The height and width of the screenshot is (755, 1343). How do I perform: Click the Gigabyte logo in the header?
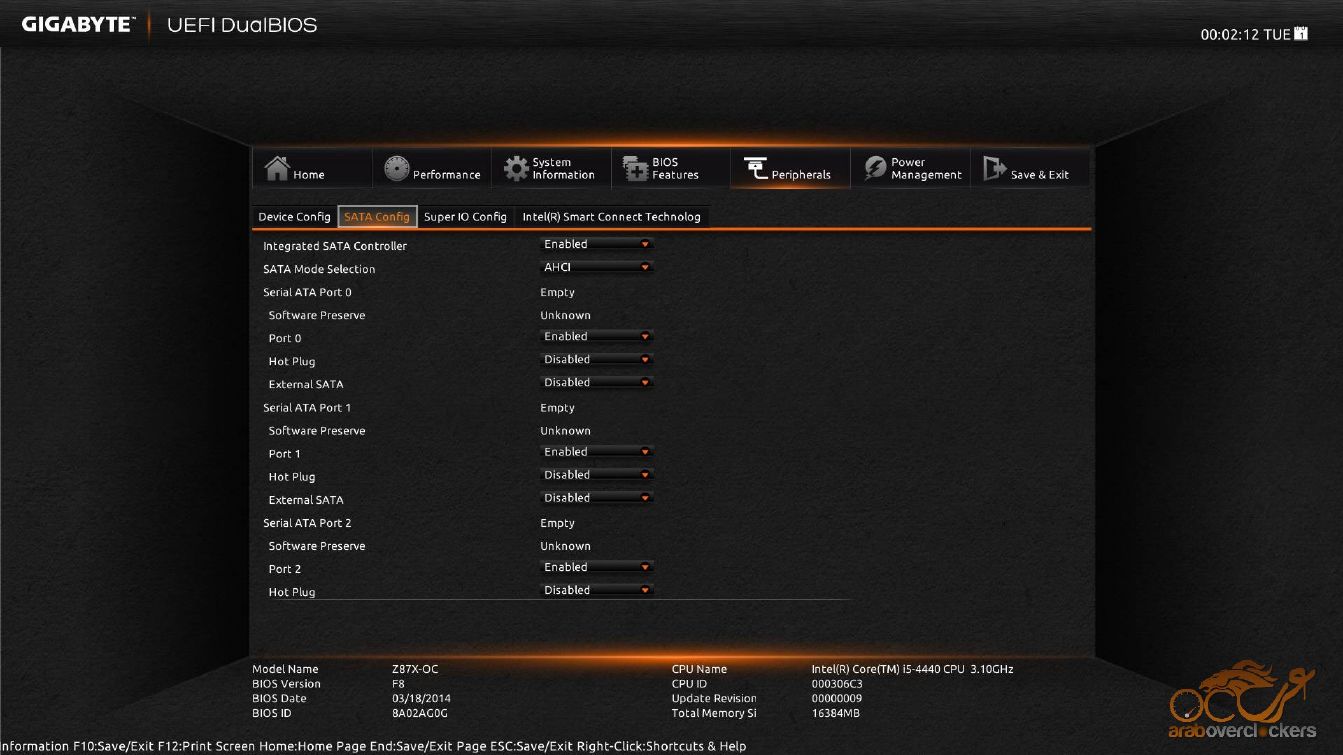click(x=77, y=25)
